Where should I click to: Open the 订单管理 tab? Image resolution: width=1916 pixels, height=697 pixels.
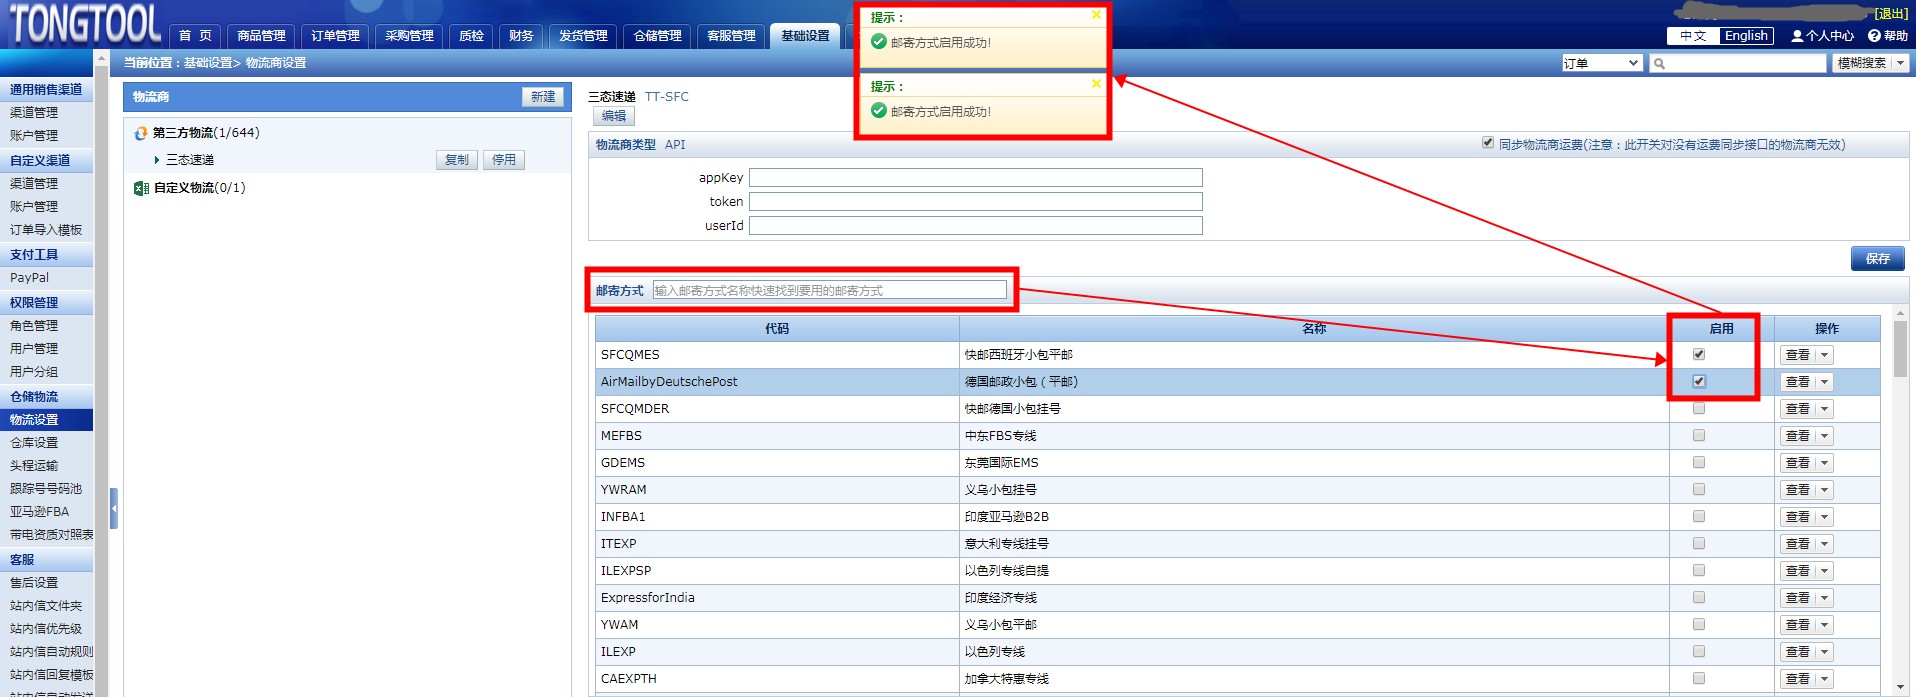tap(335, 36)
